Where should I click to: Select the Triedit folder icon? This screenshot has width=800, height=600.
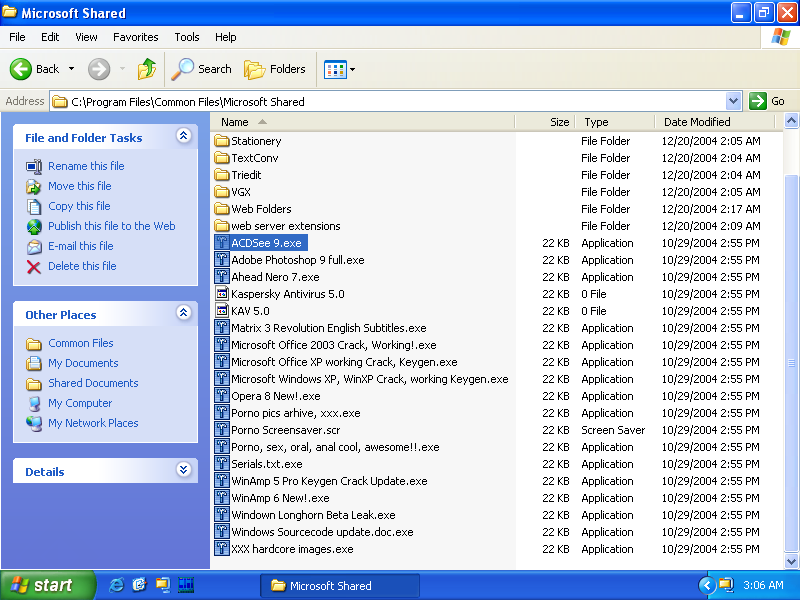(x=221, y=174)
